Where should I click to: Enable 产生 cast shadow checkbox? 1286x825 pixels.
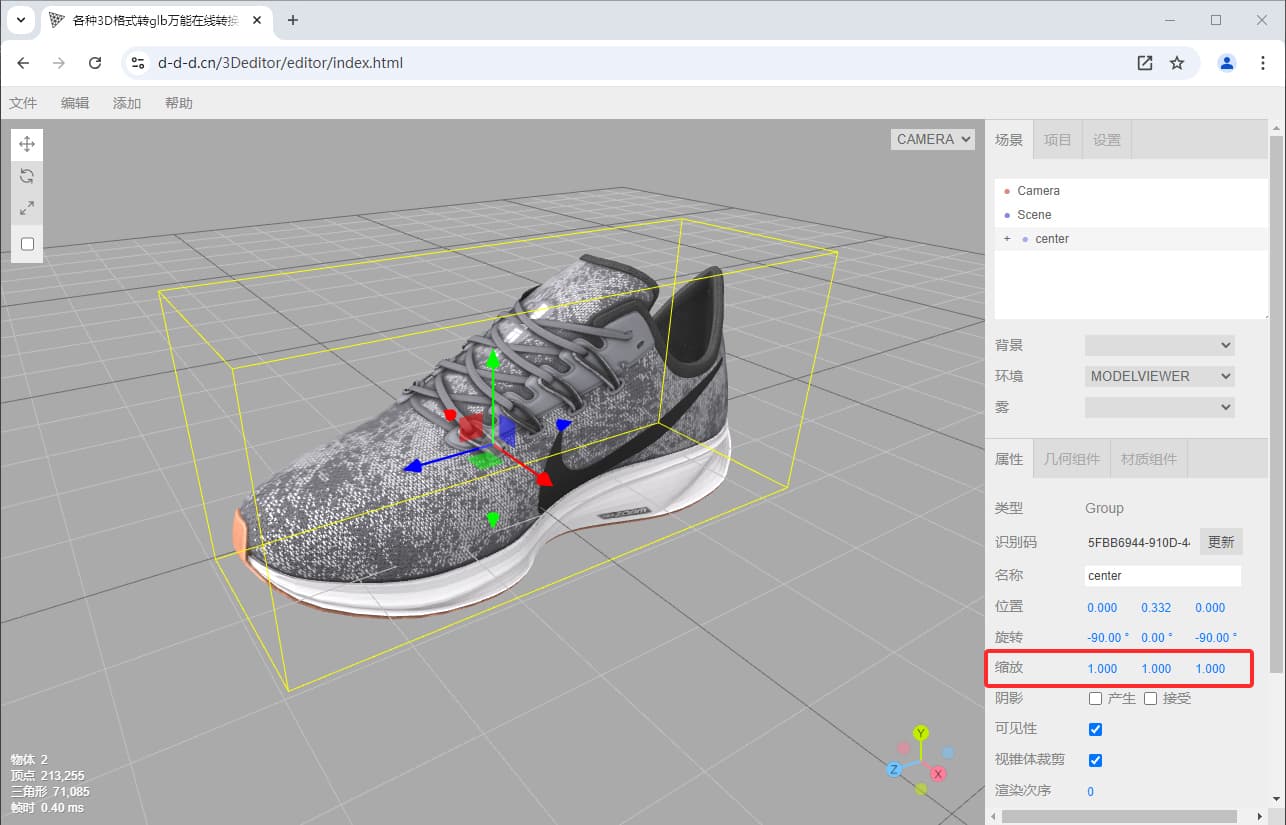click(1095, 698)
